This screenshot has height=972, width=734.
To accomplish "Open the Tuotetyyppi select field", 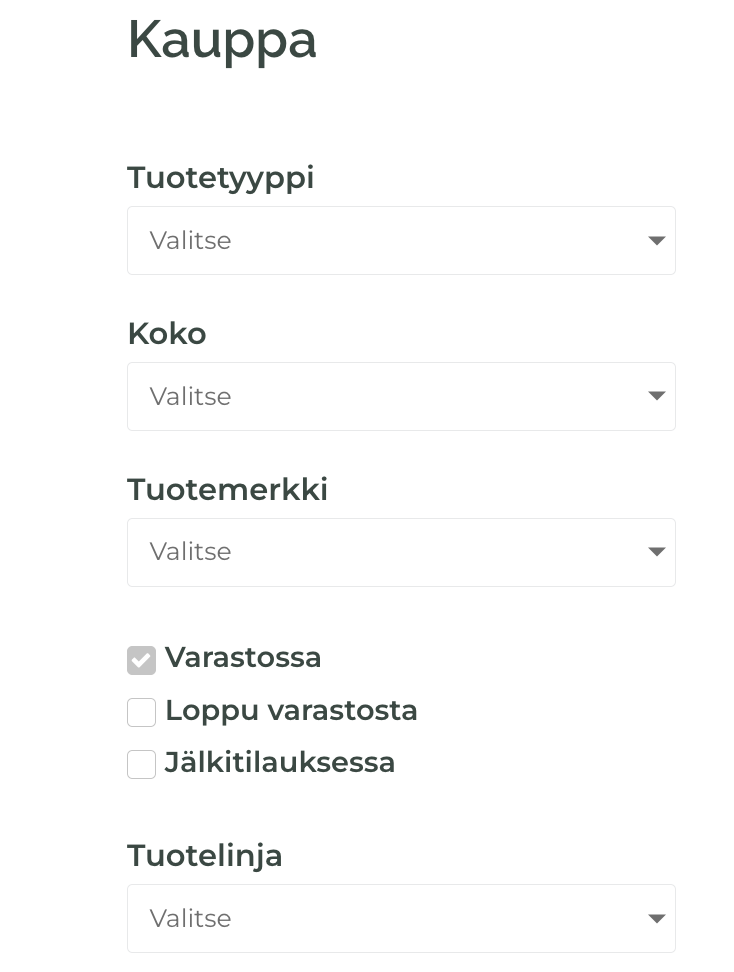I will tap(401, 241).
